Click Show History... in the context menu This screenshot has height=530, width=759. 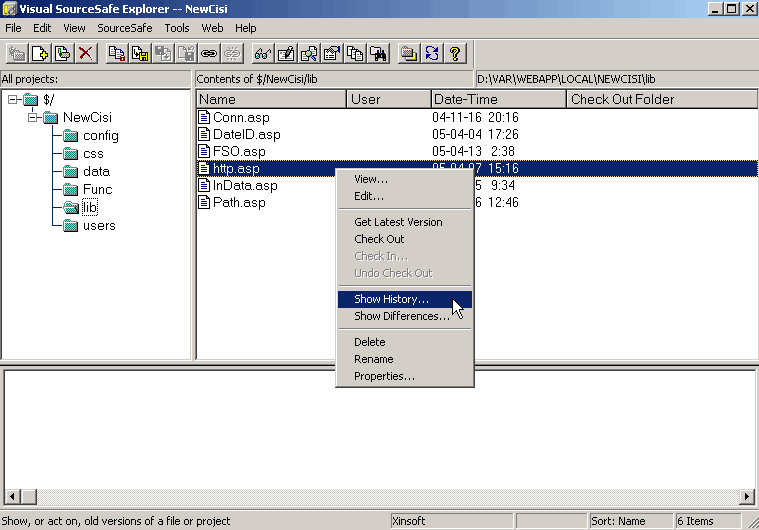(405, 299)
